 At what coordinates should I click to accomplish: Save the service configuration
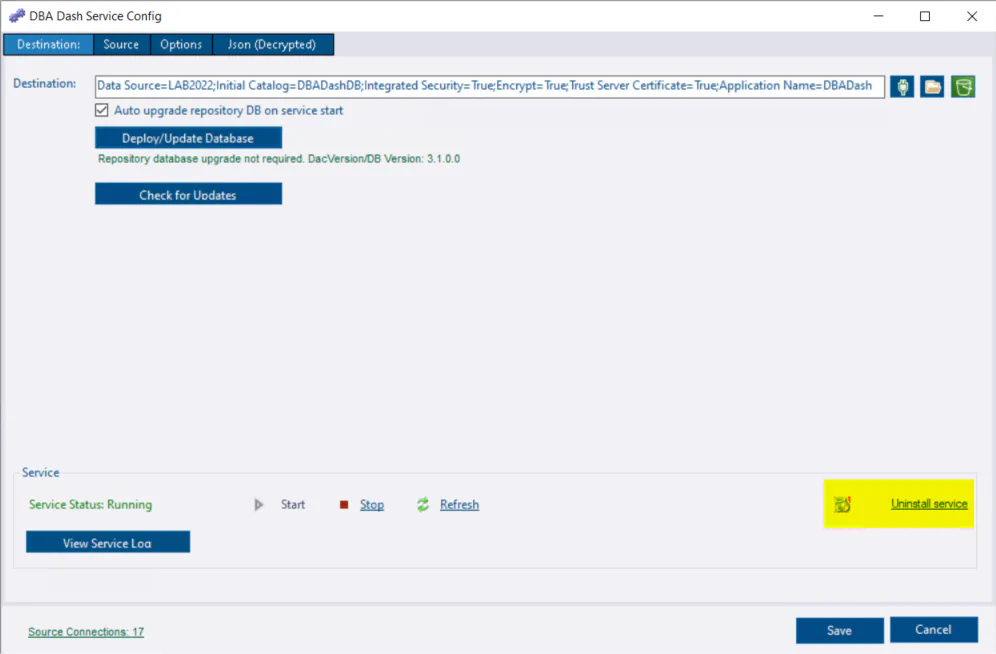point(839,630)
